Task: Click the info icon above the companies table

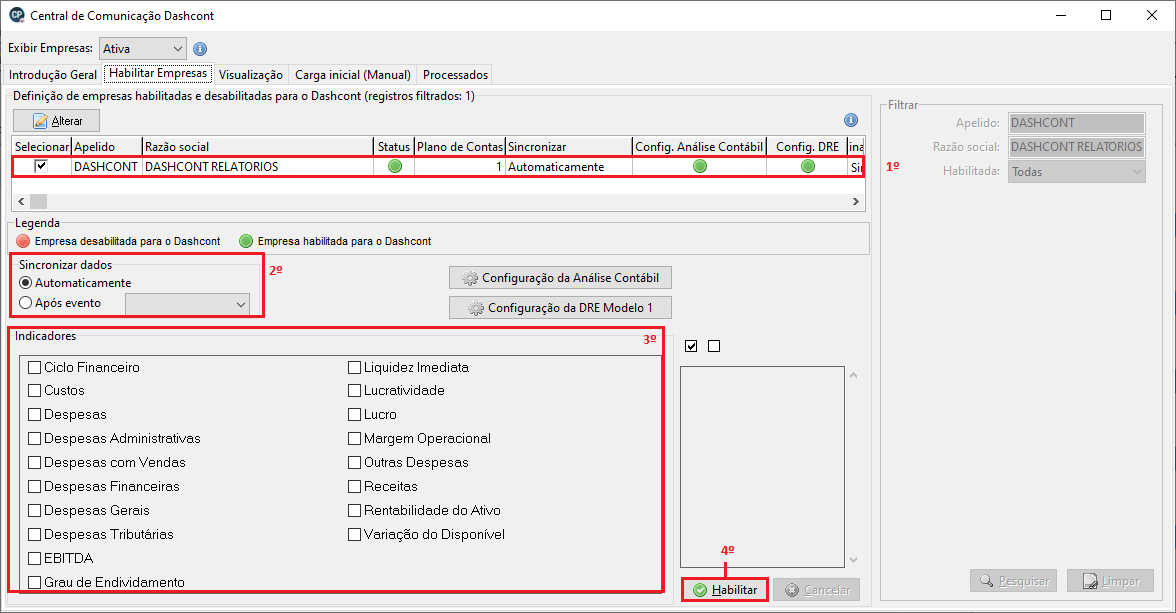Action: (x=850, y=120)
